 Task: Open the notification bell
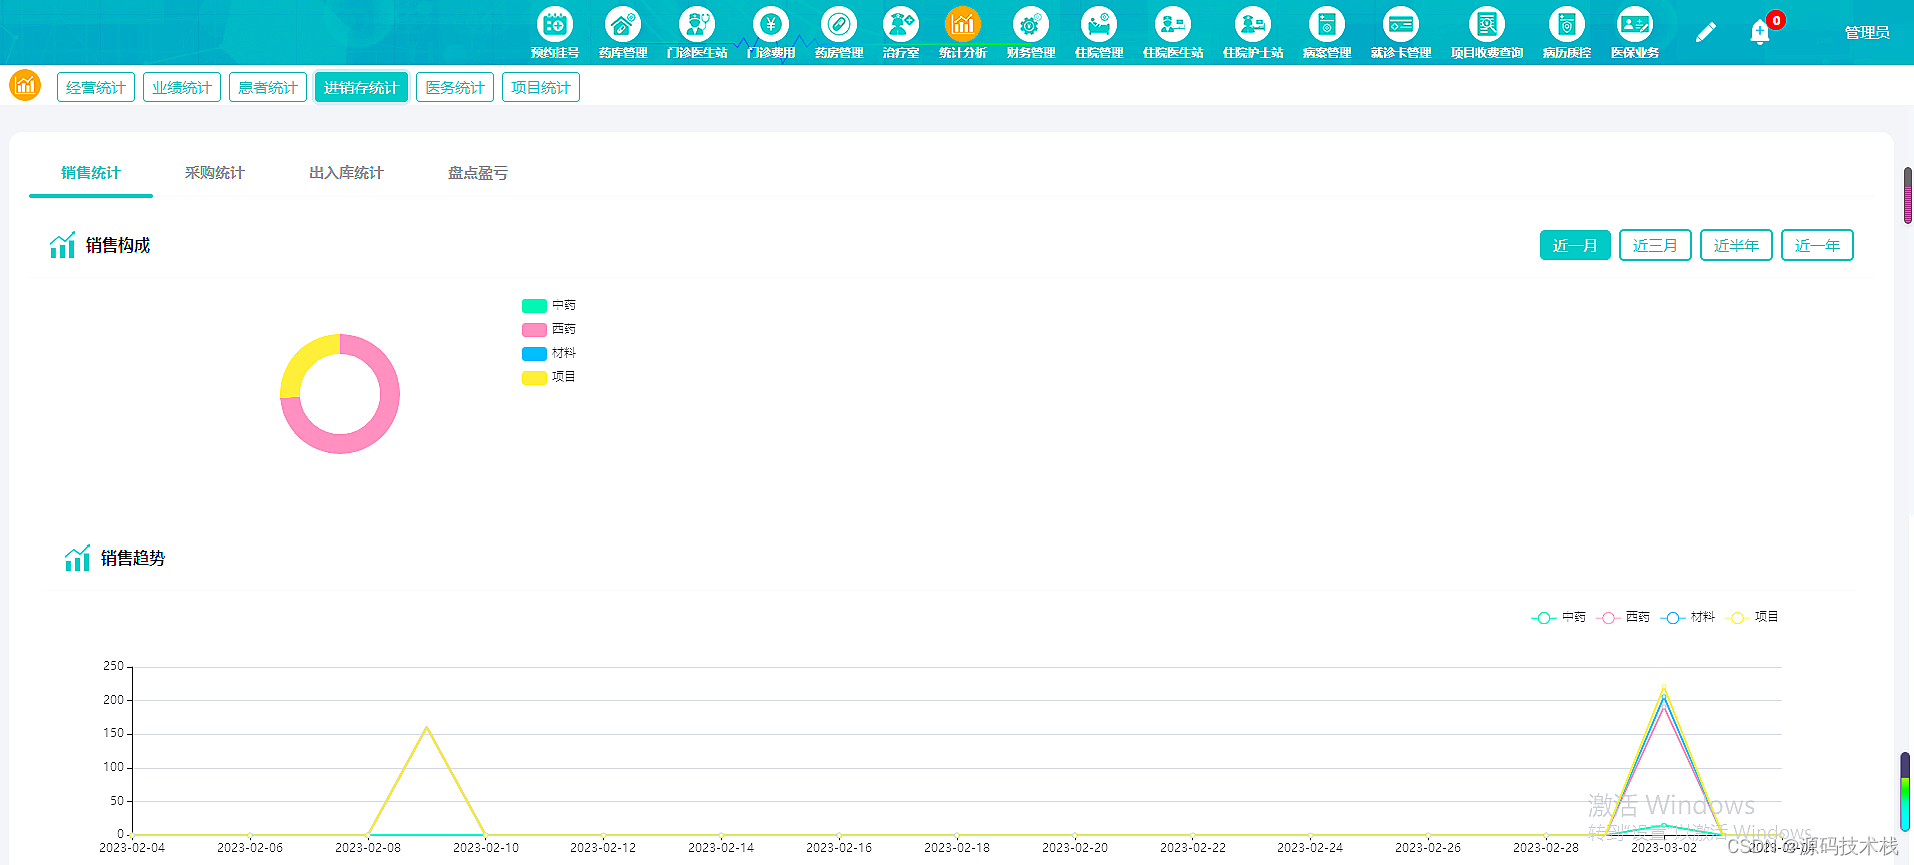click(x=1760, y=32)
